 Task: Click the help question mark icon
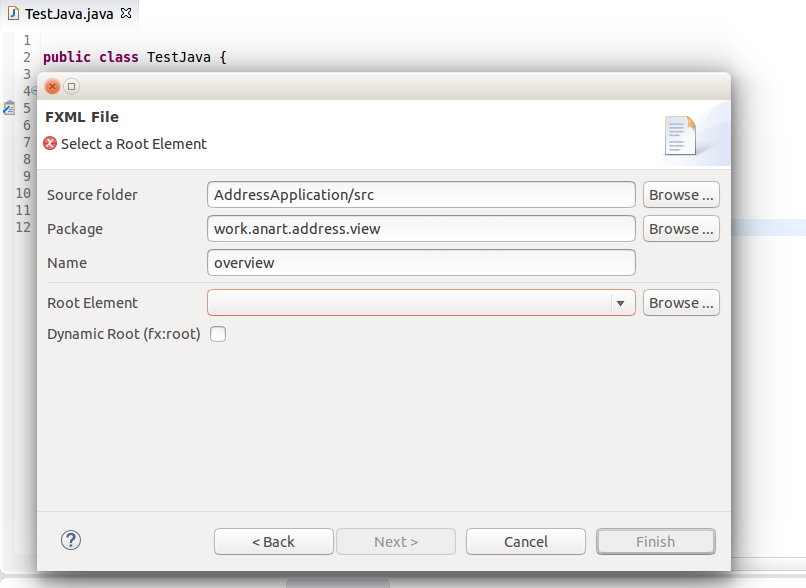(71, 540)
